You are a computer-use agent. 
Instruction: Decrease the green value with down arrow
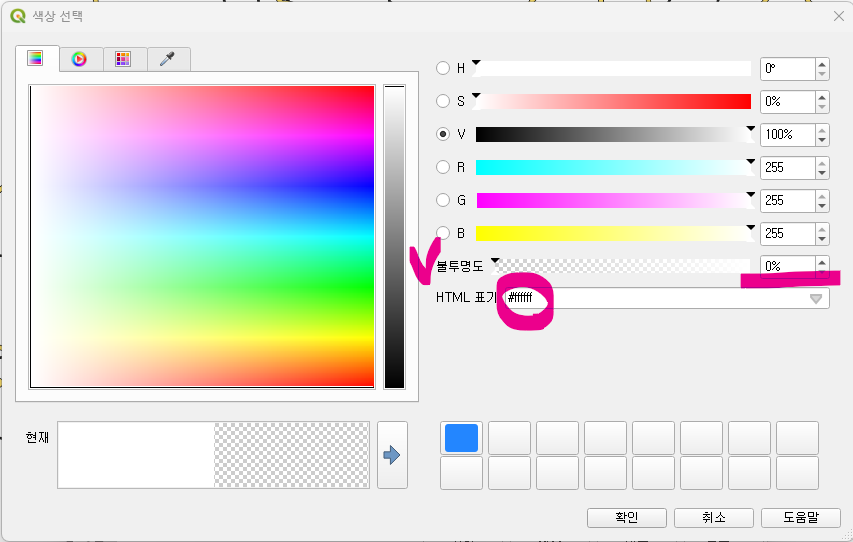[822, 206]
